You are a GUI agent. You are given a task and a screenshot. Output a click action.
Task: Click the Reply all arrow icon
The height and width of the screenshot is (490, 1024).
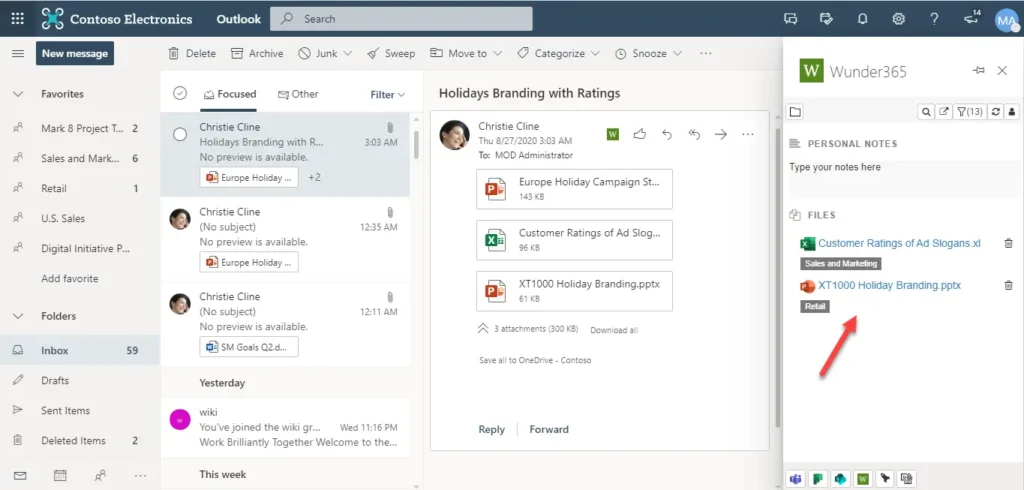[x=694, y=134]
